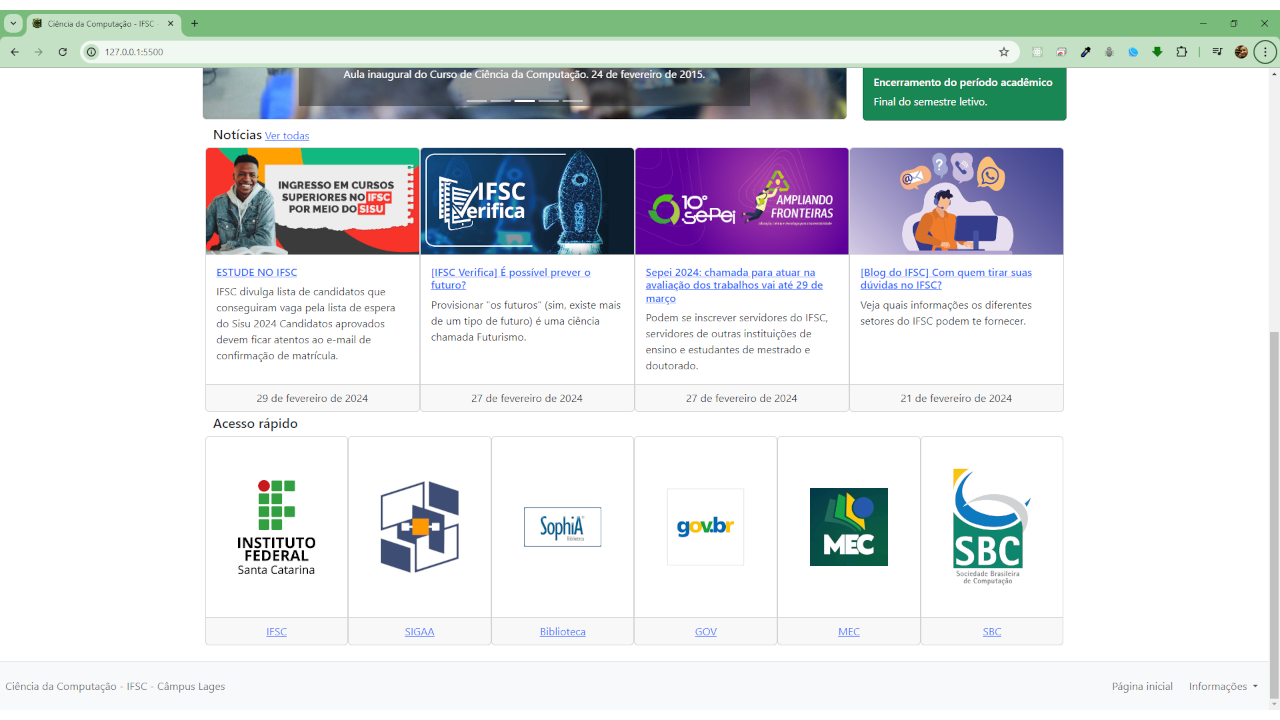Click the gov.br logo in Acesso rápido
Image resolution: width=1280 pixels, height=720 pixels.
pyautogui.click(x=705, y=527)
